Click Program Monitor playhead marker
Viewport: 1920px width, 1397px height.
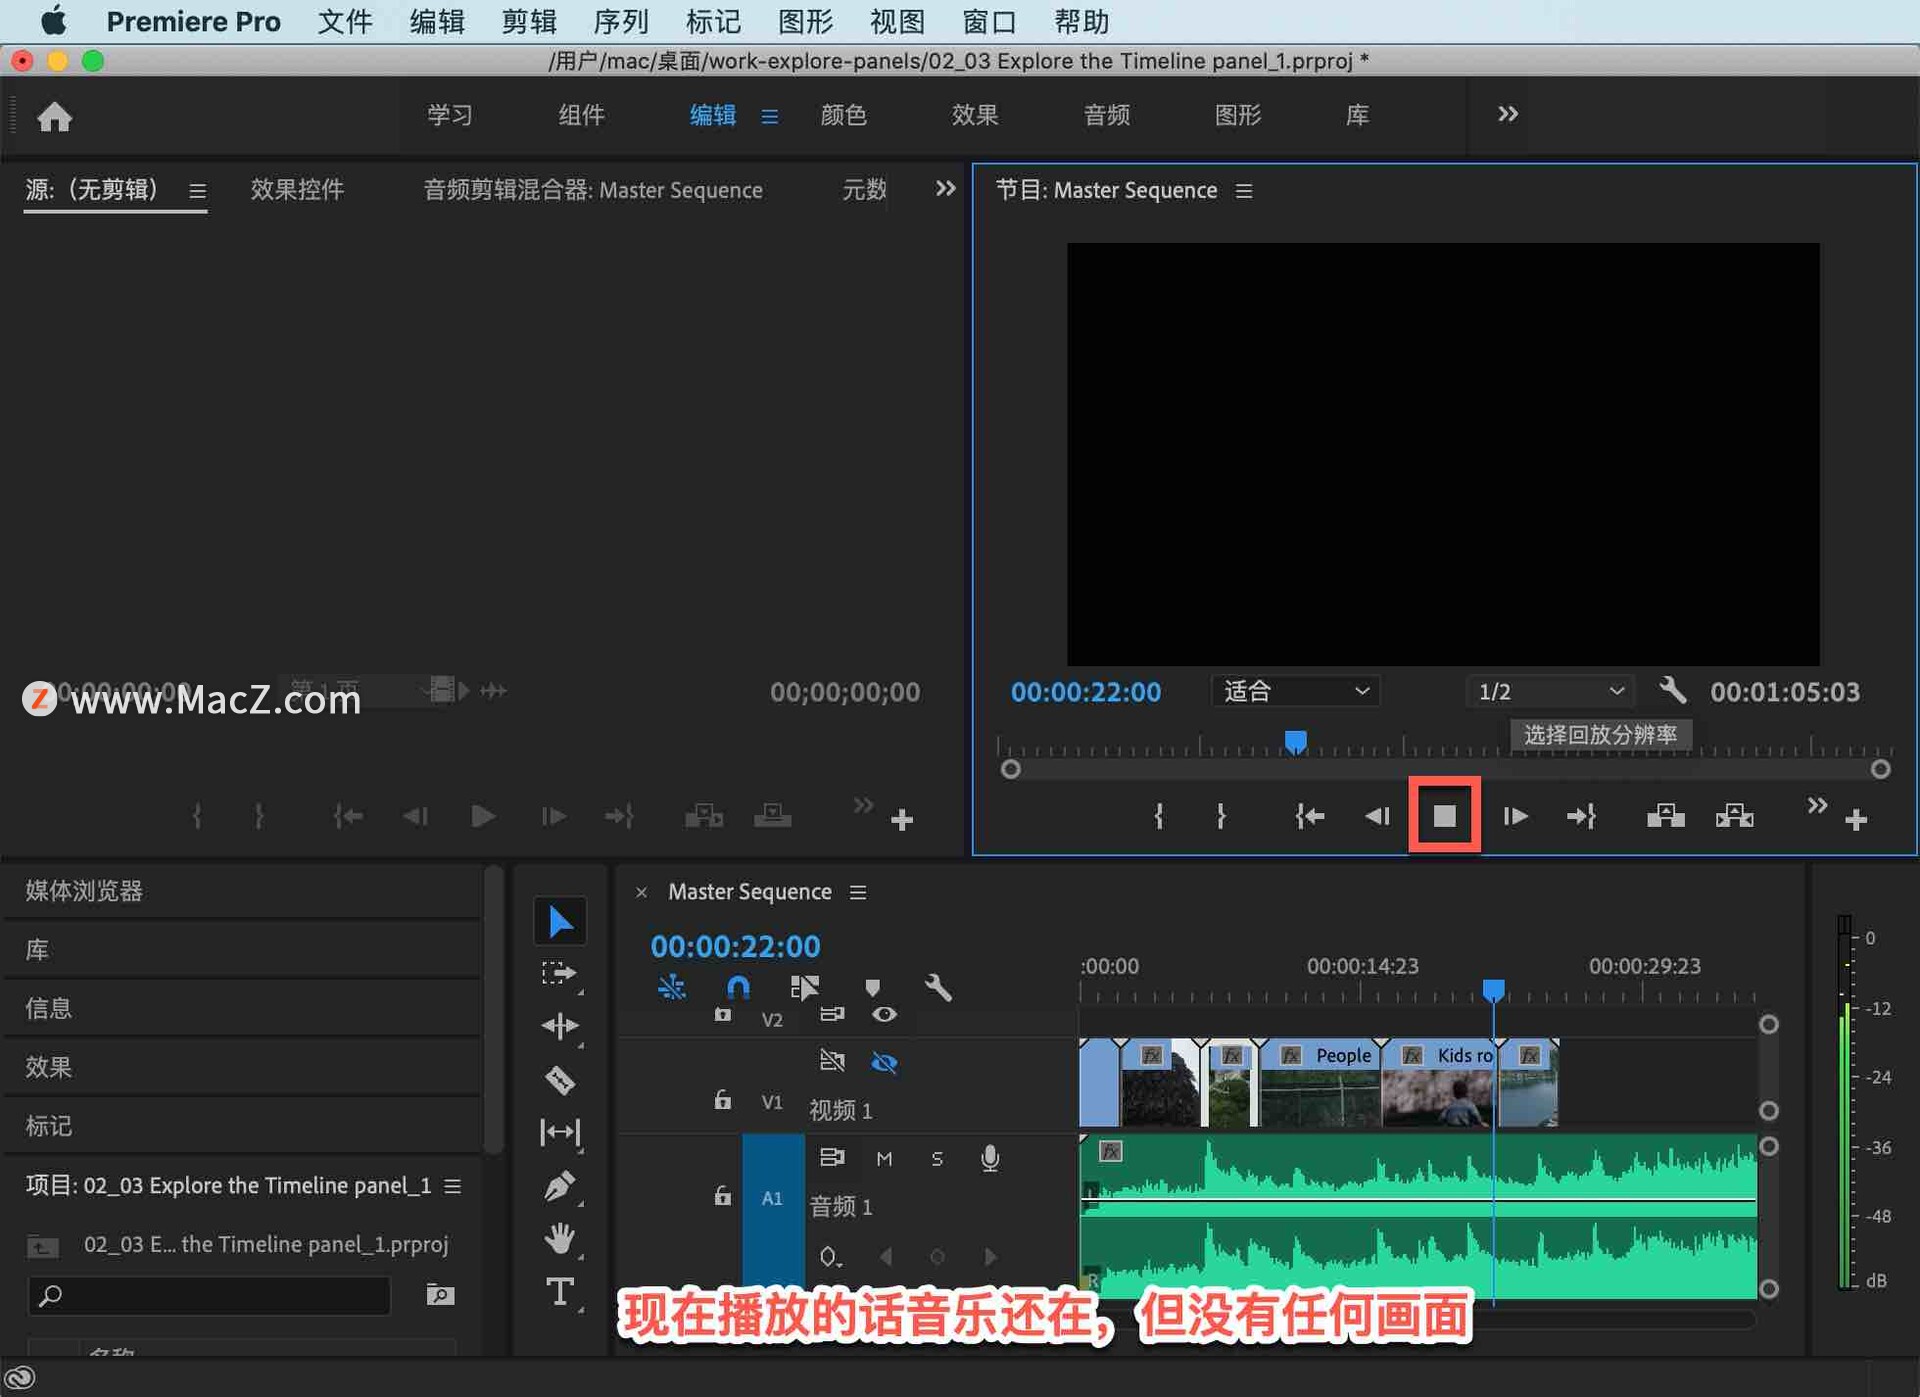click(x=1295, y=742)
